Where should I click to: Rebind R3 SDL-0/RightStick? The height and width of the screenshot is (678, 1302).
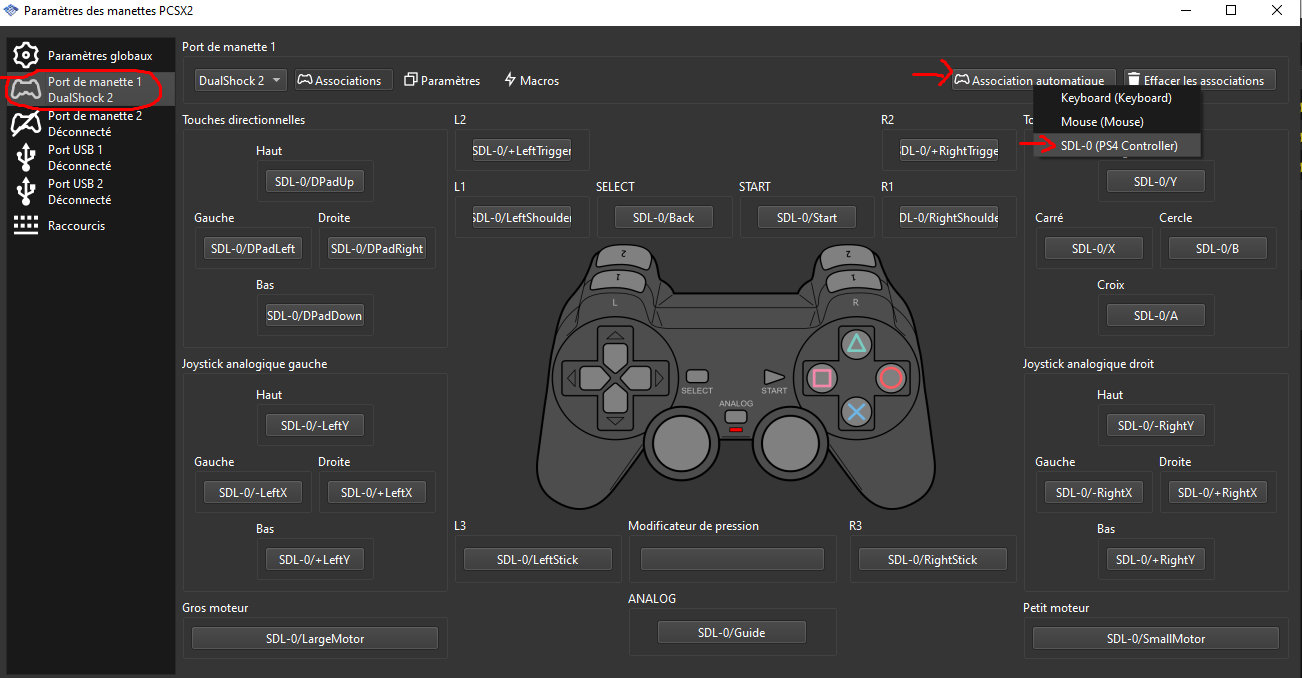tap(932, 559)
